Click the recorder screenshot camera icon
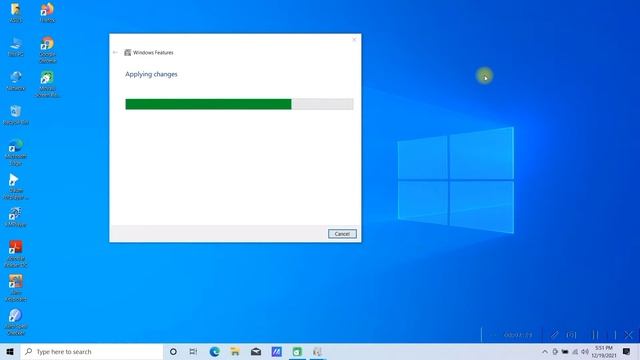The height and width of the screenshot is (360, 640). coord(571,335)
